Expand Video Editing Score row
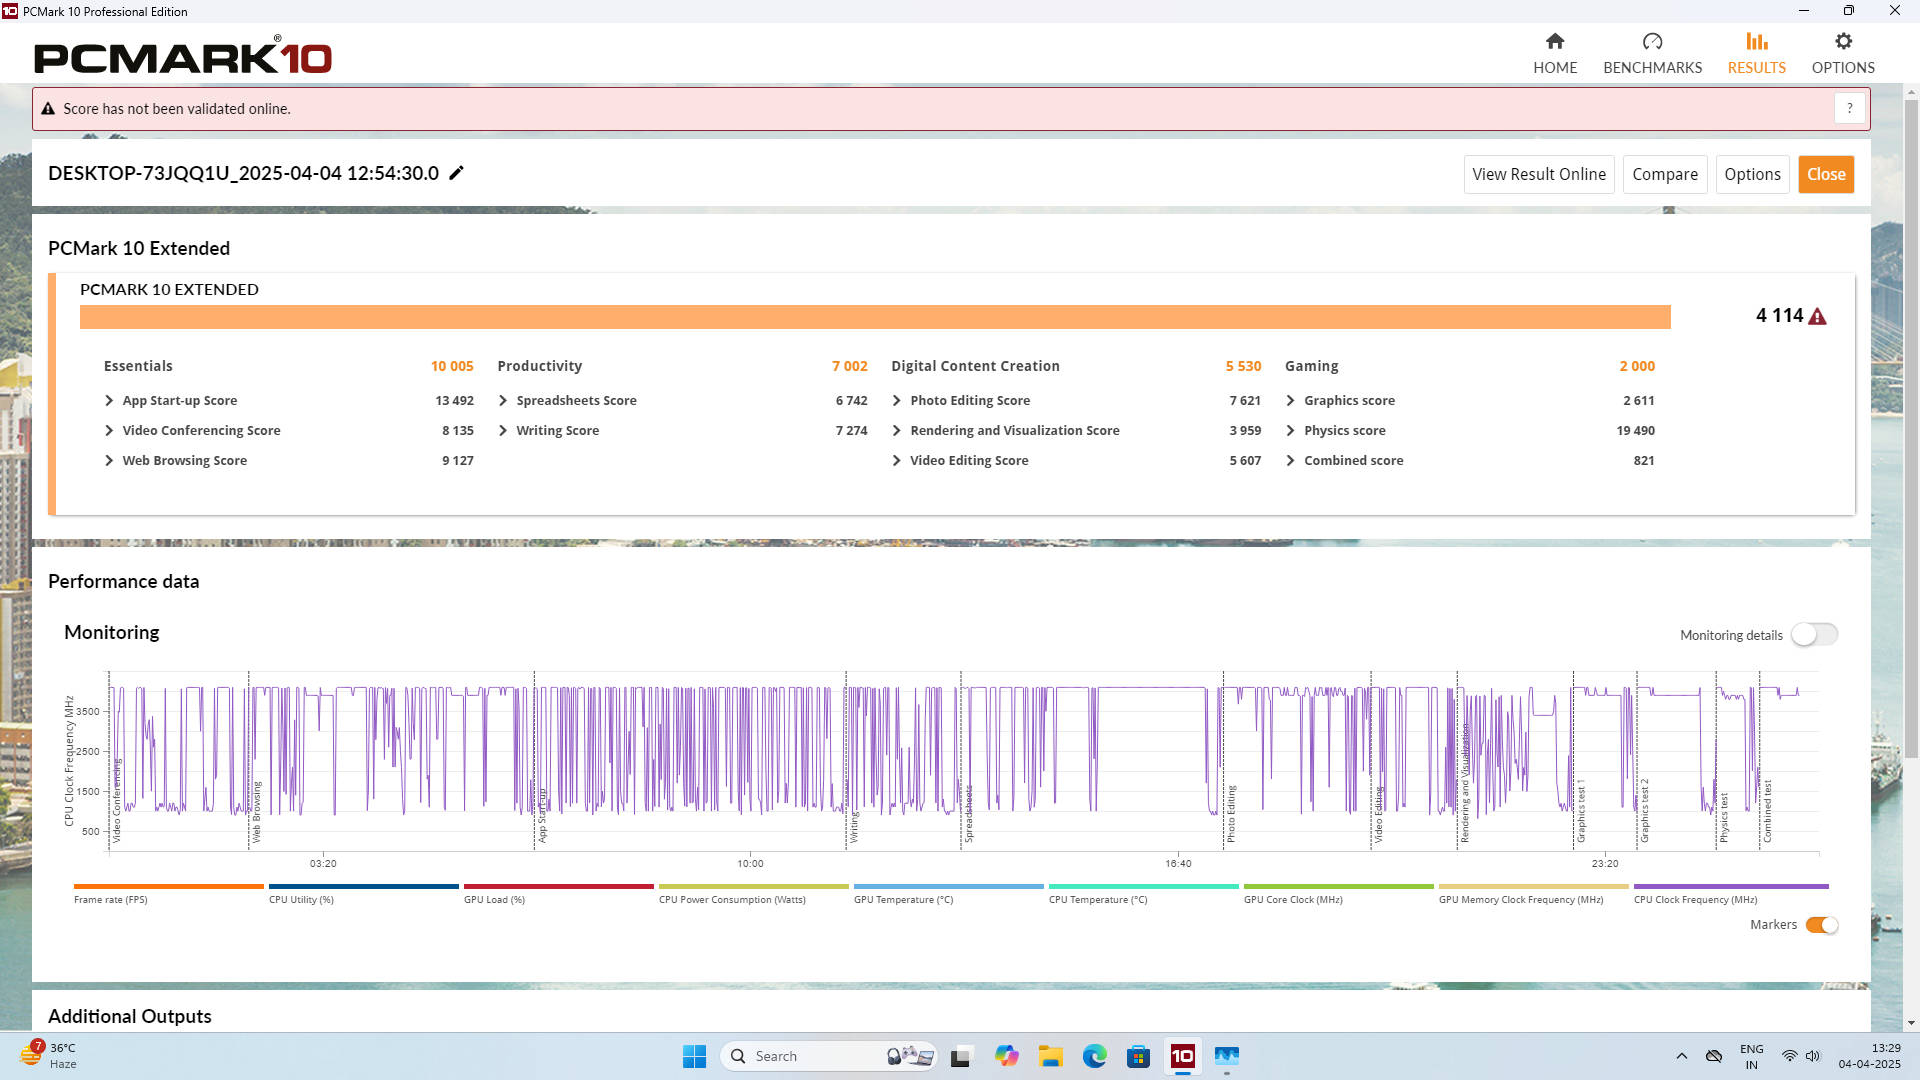 coord(897,460)
